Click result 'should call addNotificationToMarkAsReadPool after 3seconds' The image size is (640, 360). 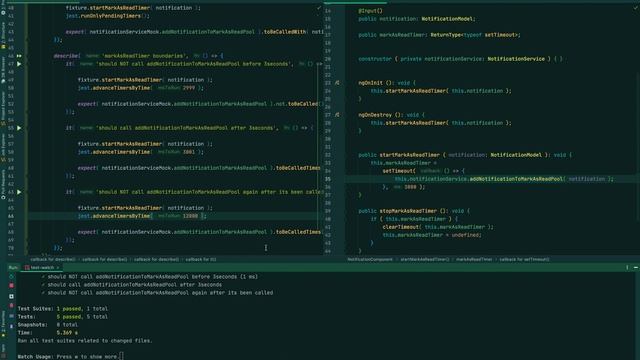[x=135, y=285]
